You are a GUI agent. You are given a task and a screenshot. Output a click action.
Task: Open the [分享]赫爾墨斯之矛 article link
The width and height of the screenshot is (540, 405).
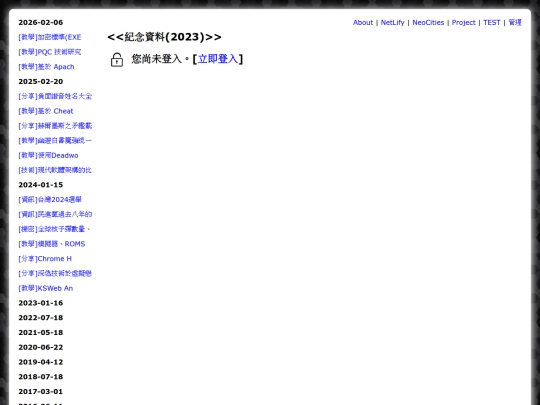[x=55, y=126]
